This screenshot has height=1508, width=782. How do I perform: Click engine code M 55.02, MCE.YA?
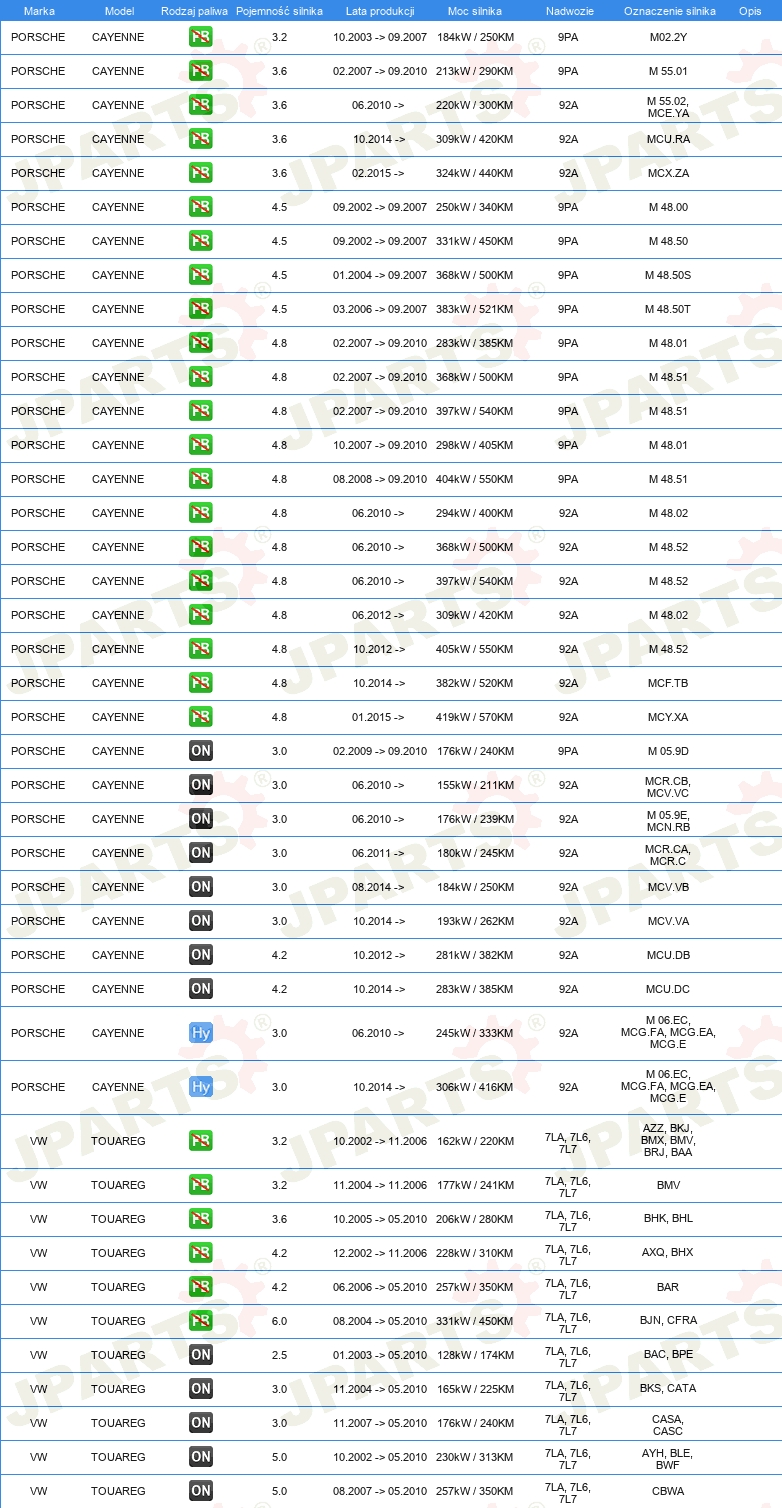(x=668, y=107)
